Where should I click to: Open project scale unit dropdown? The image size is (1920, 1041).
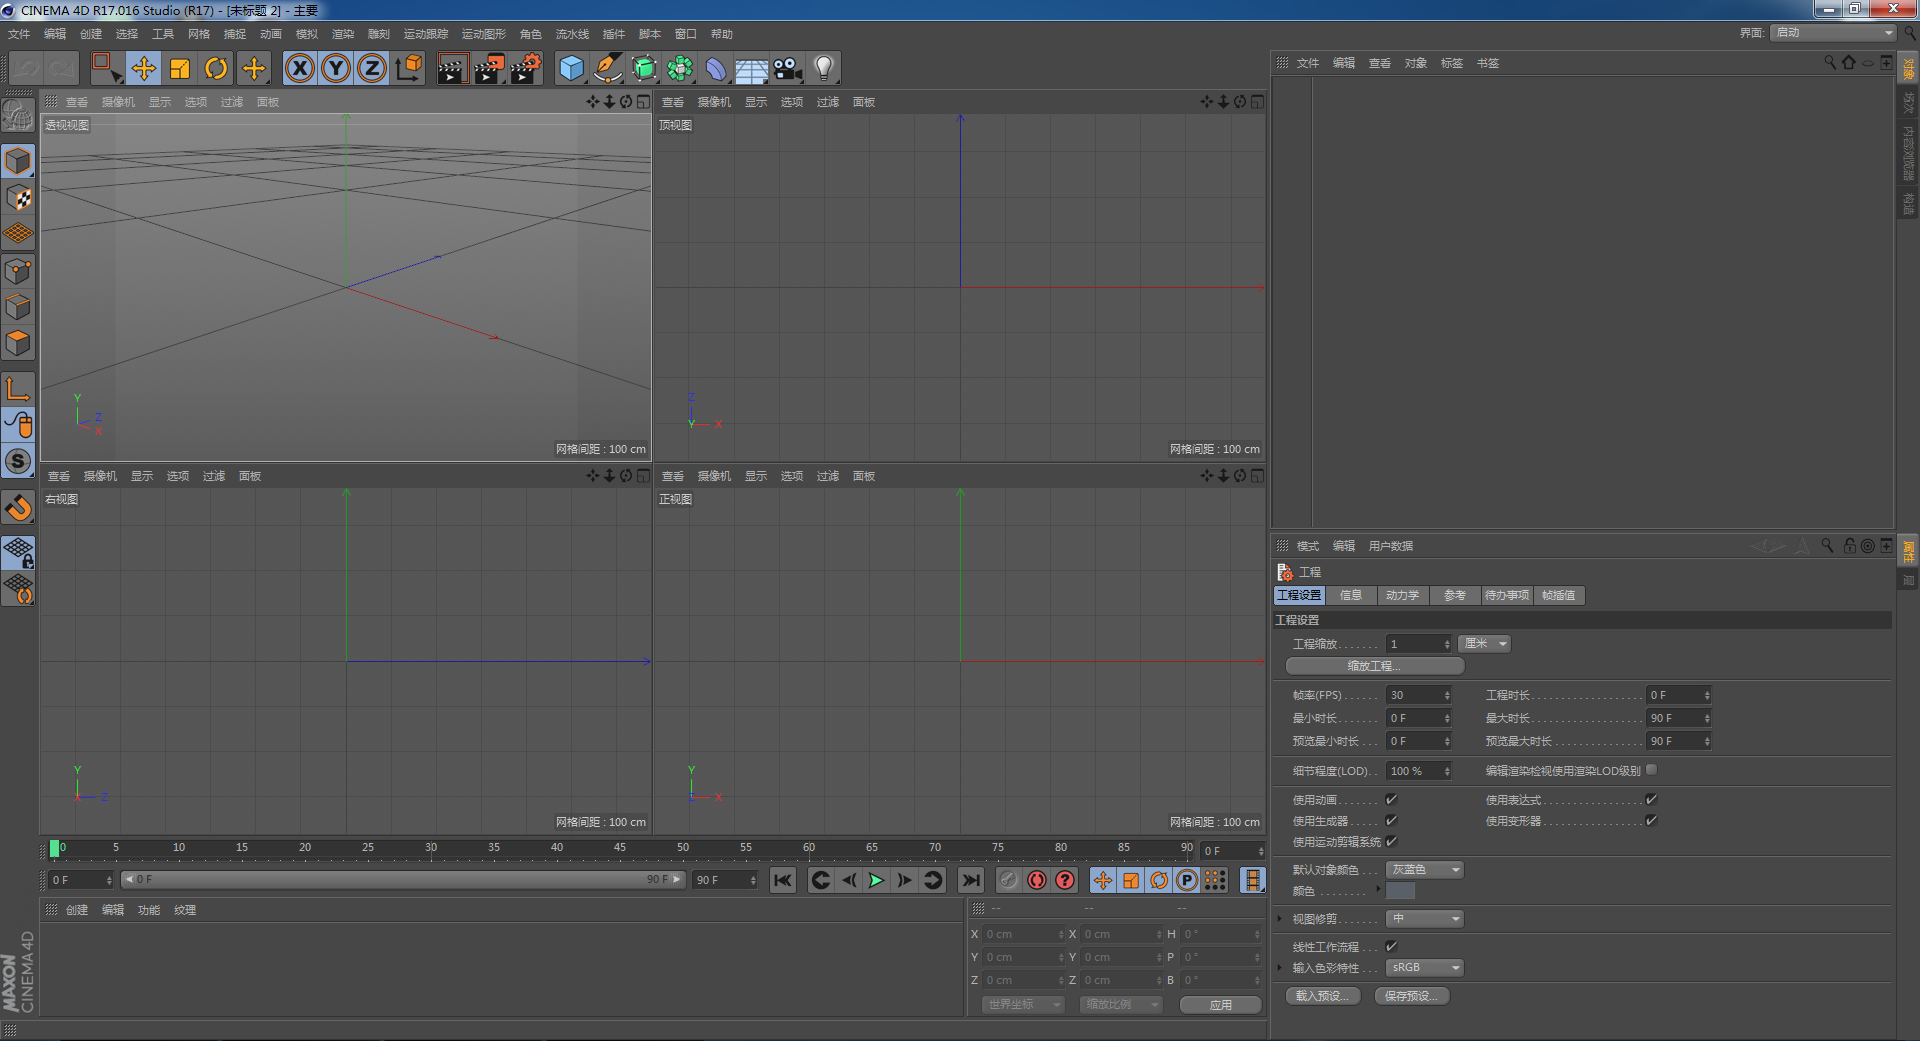[1484, 644]
